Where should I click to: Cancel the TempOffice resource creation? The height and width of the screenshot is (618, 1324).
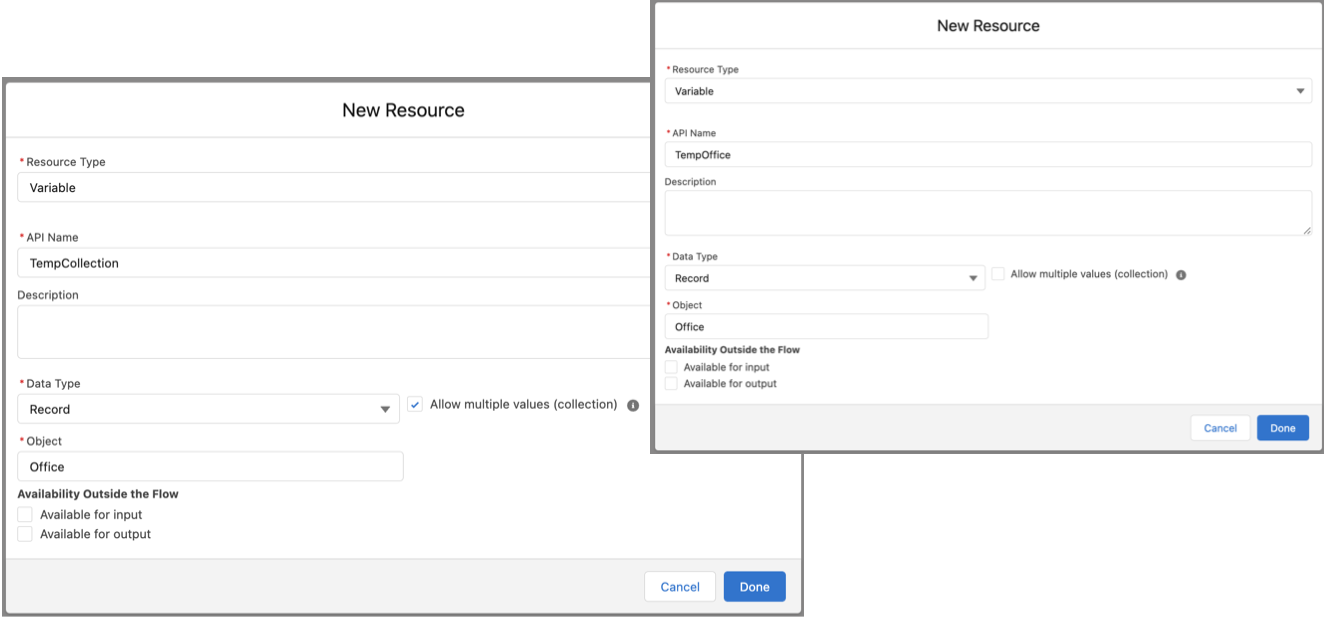1220,427
